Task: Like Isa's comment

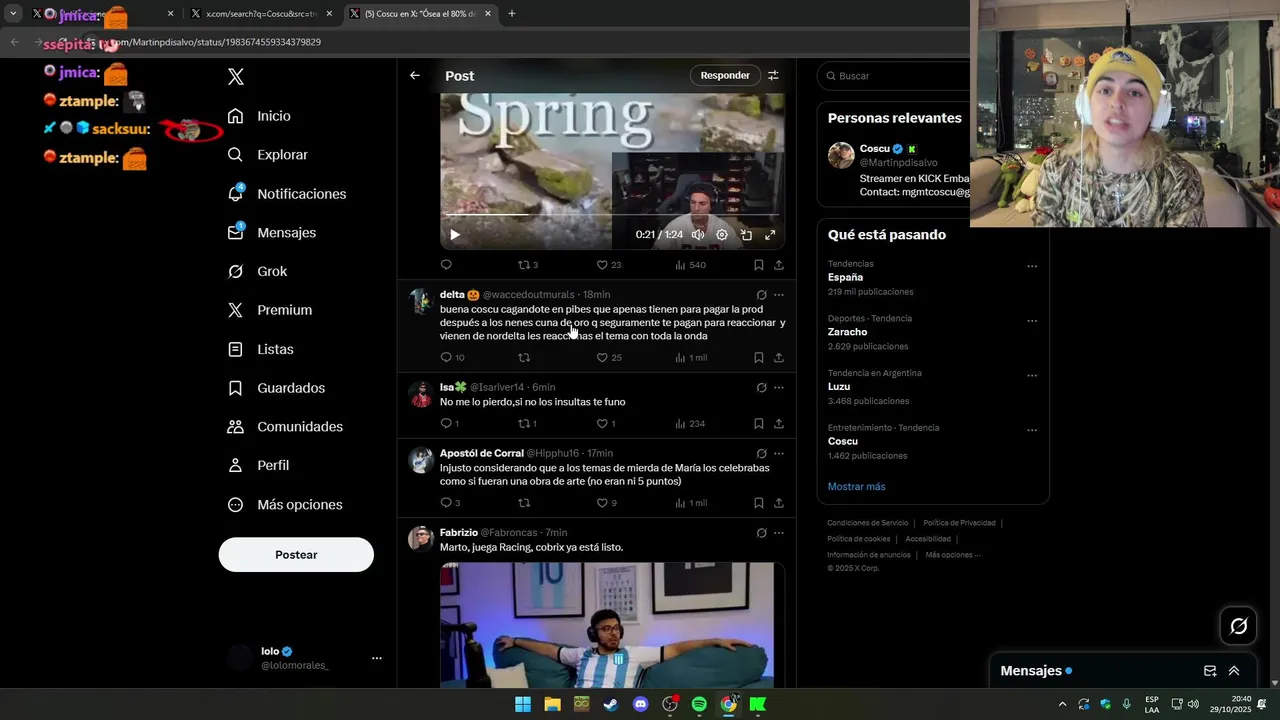Action: click(606, 423)
